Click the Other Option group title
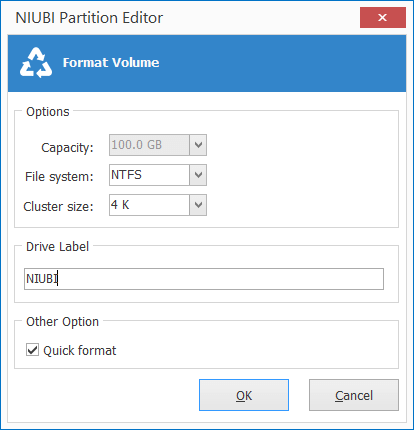Screen dimensions: 414x430 click(x=63, y=322)
